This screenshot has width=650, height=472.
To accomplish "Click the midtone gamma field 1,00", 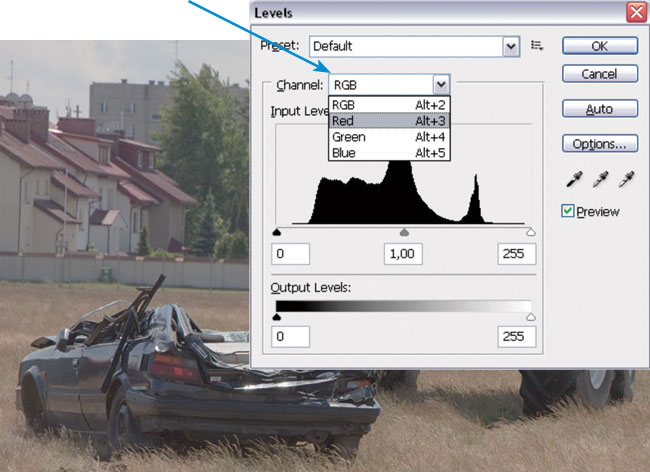I will pyautogui.click(x=403, y=254).
